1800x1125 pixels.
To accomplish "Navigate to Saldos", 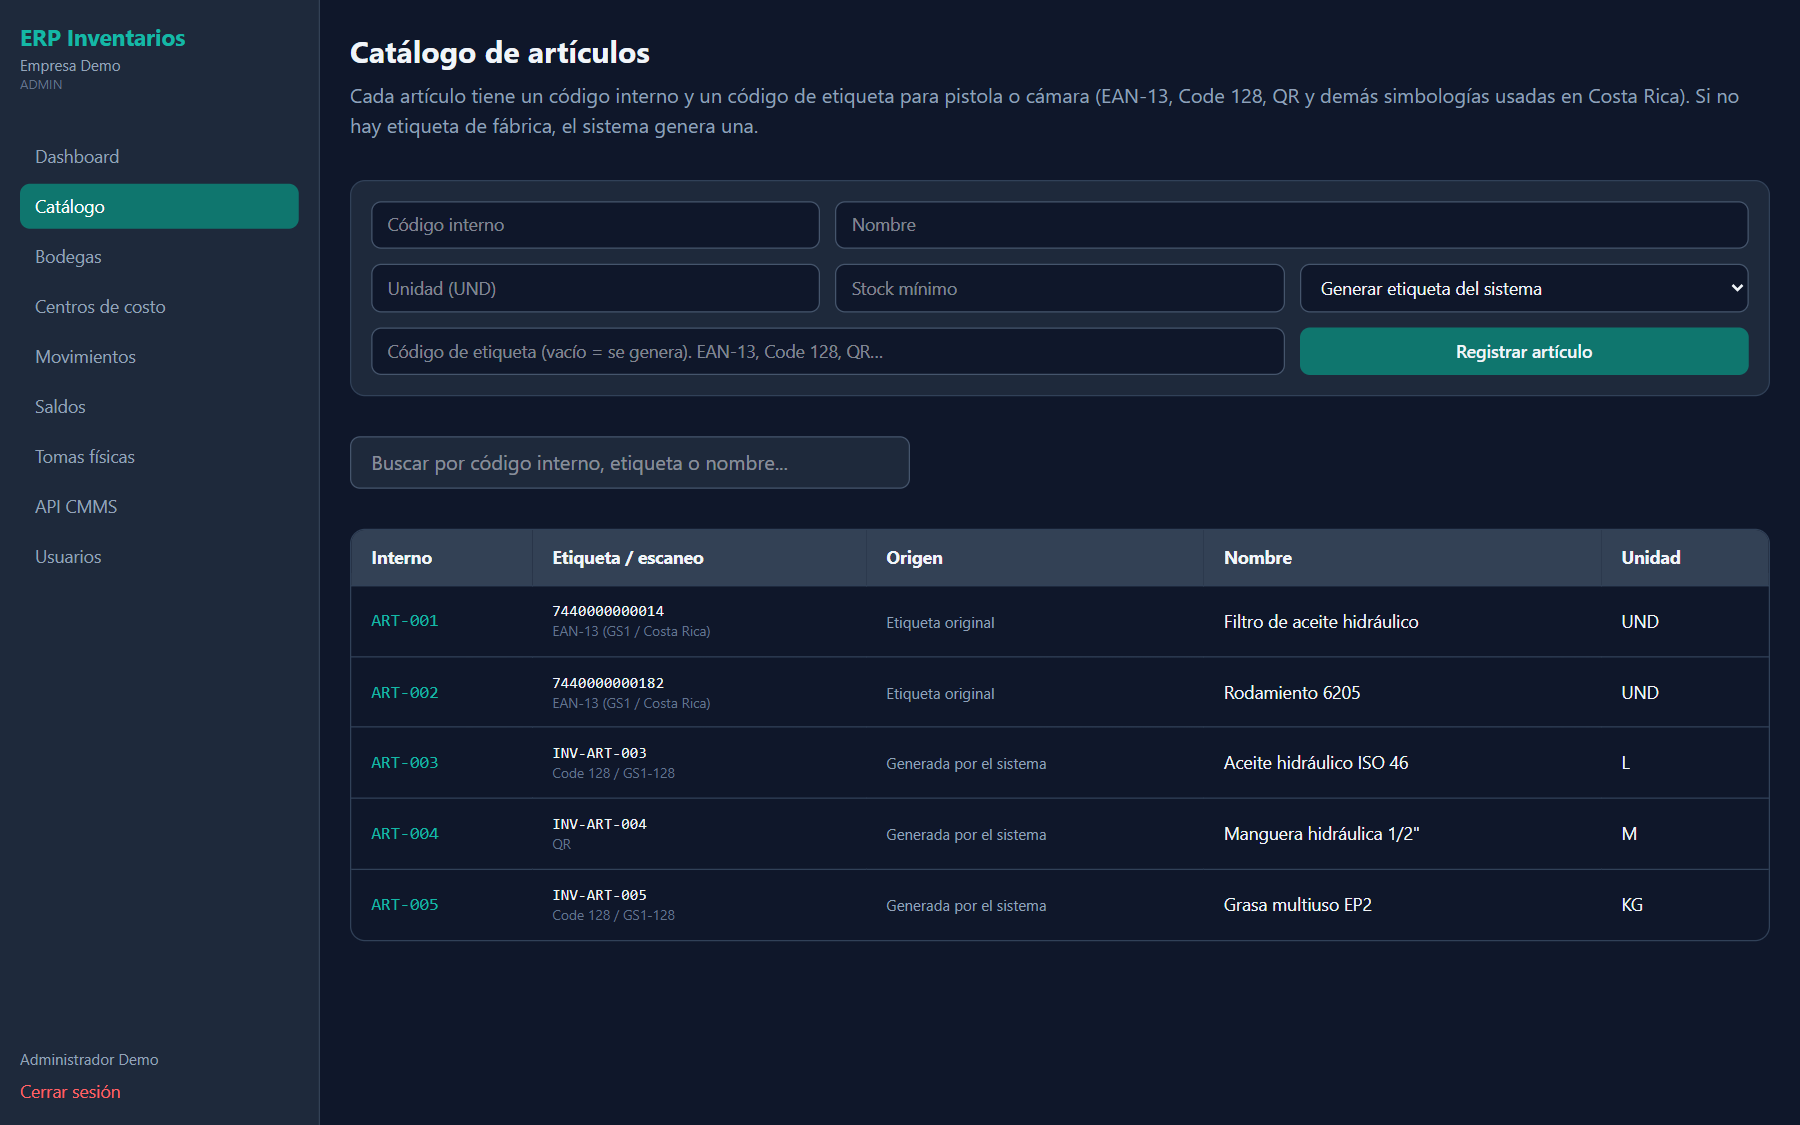I will tap(159, 407).
